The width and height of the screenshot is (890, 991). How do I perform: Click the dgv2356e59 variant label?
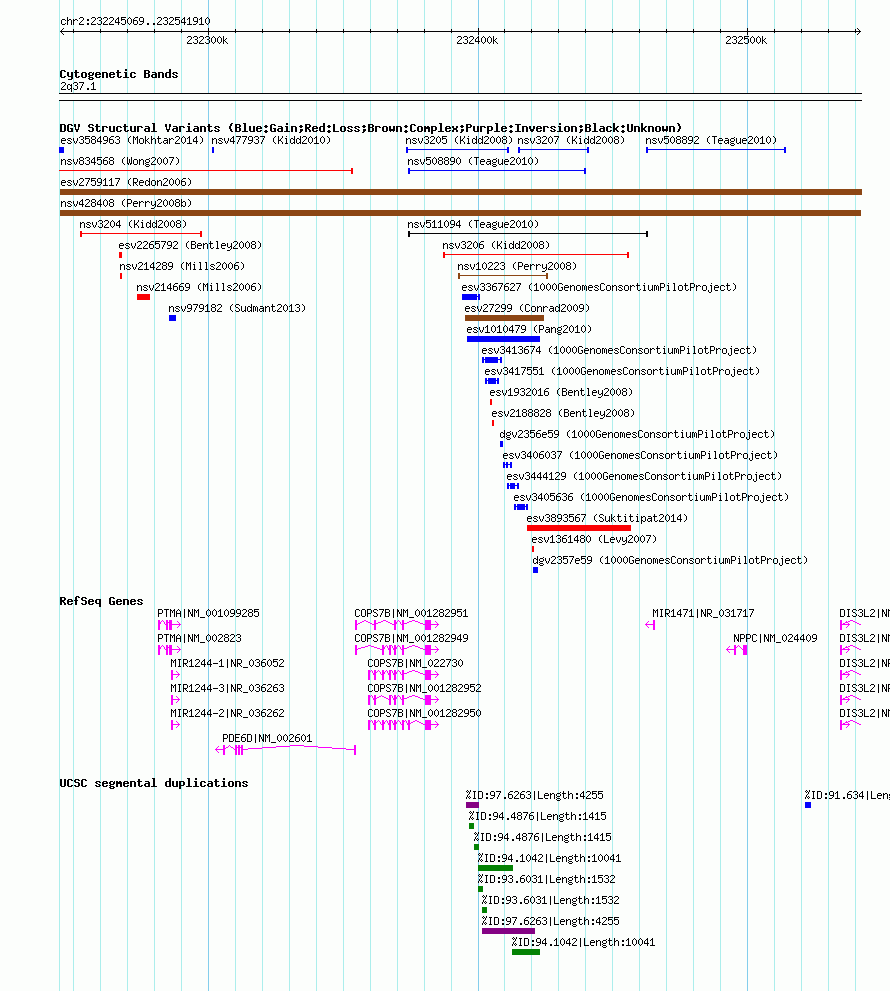637,434
